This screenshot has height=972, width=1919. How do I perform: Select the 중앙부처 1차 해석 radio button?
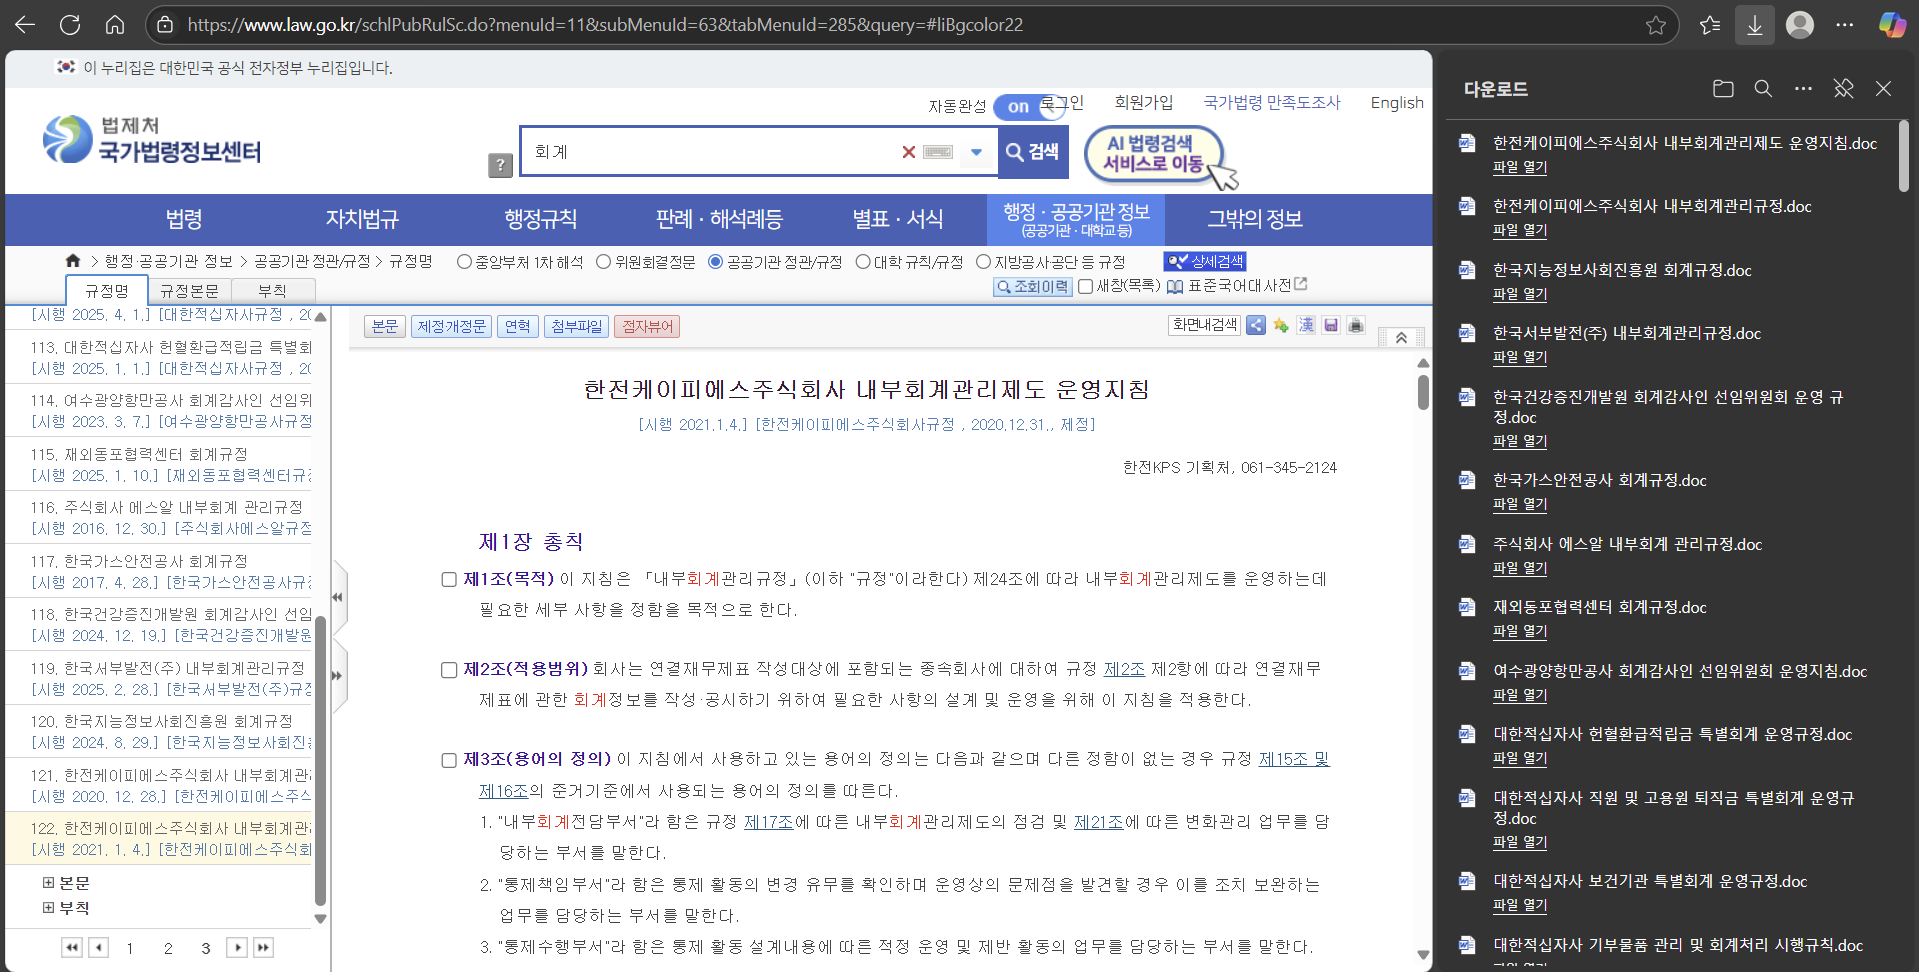(x=464, y=262)
